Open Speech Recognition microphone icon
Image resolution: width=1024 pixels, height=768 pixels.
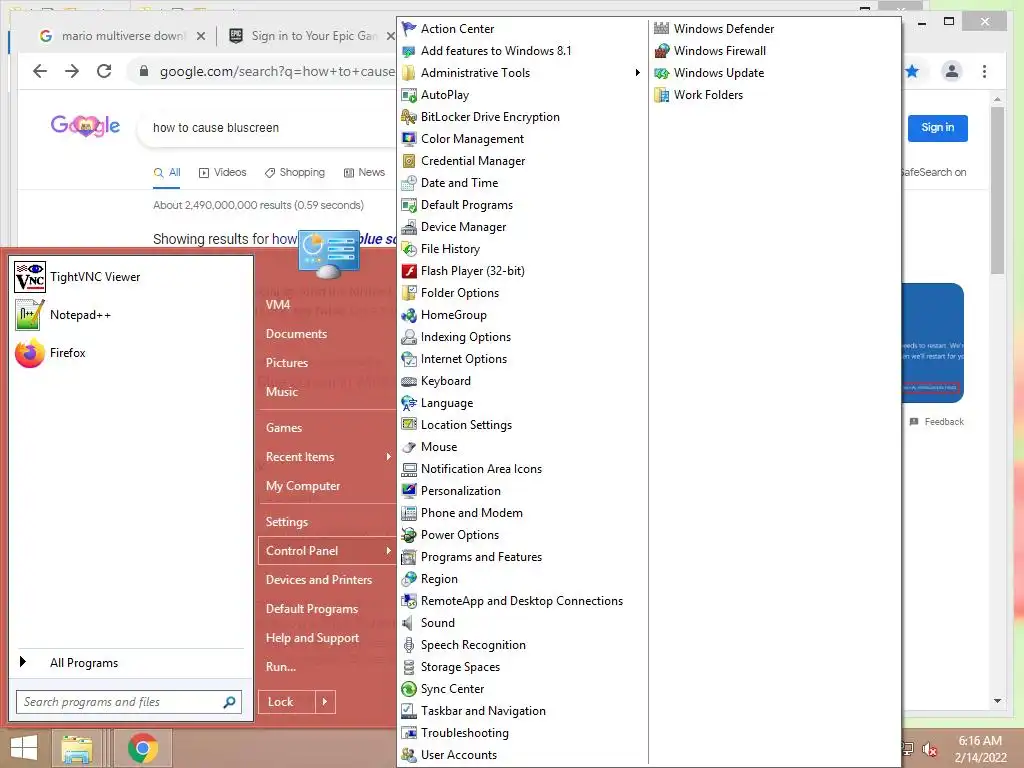pos(409,645)
